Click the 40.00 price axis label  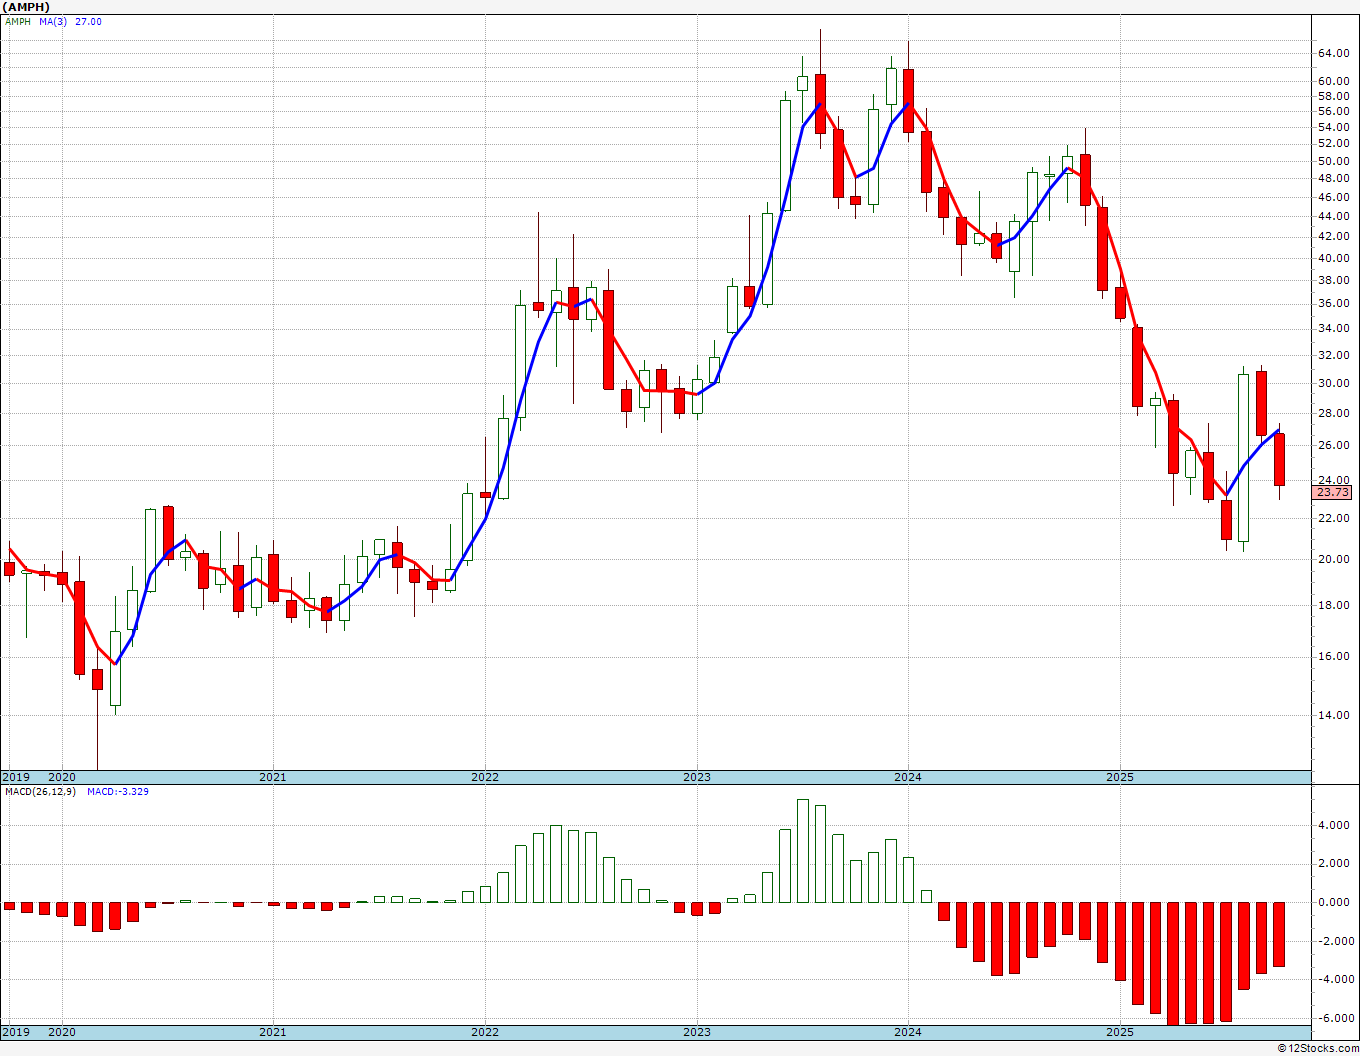pos(1332,258)
